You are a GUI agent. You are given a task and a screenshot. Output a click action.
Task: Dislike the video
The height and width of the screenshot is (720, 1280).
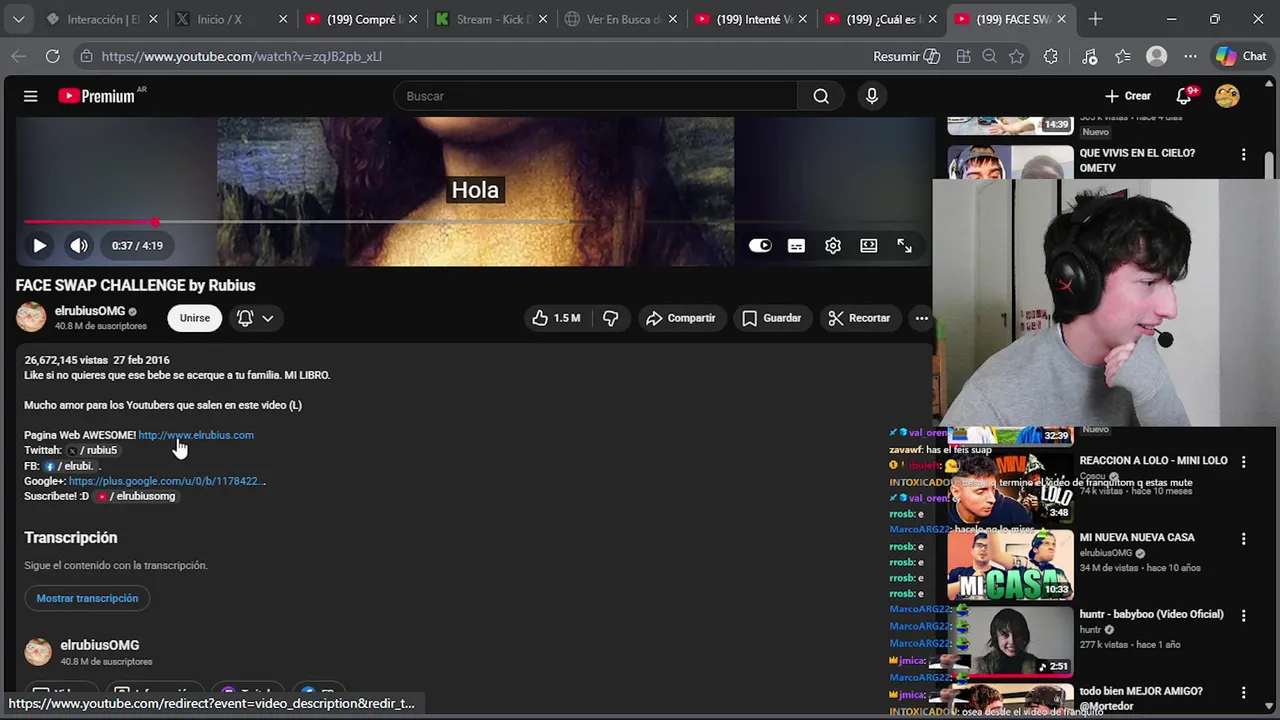(x=610, y=318)
